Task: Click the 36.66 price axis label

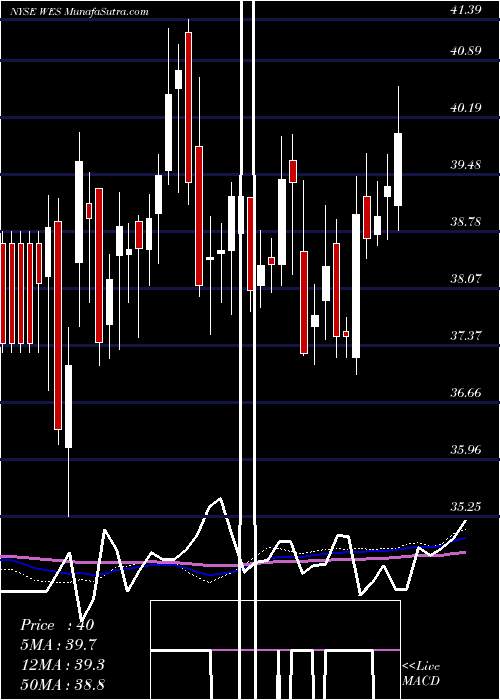Action: point(466,393)
